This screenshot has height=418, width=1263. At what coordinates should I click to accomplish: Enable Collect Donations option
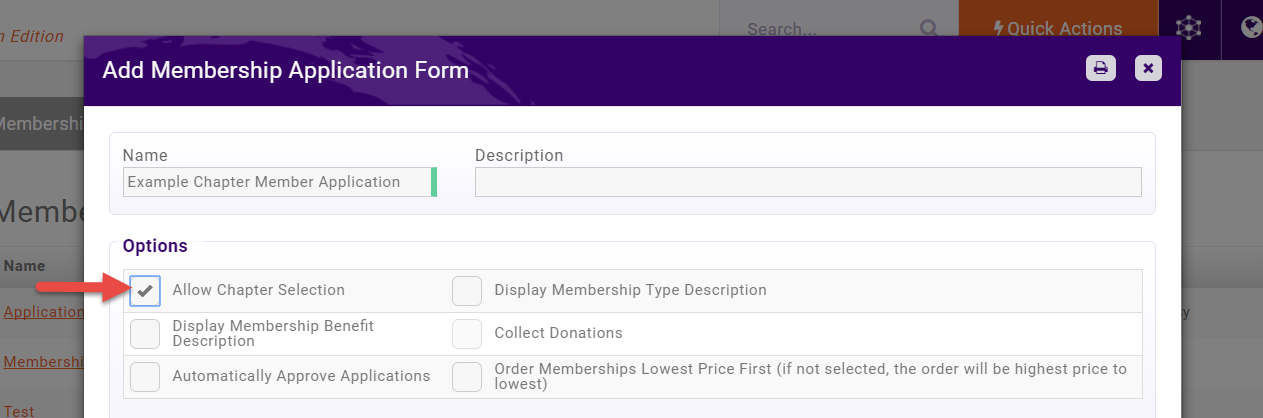pos(467,333)
